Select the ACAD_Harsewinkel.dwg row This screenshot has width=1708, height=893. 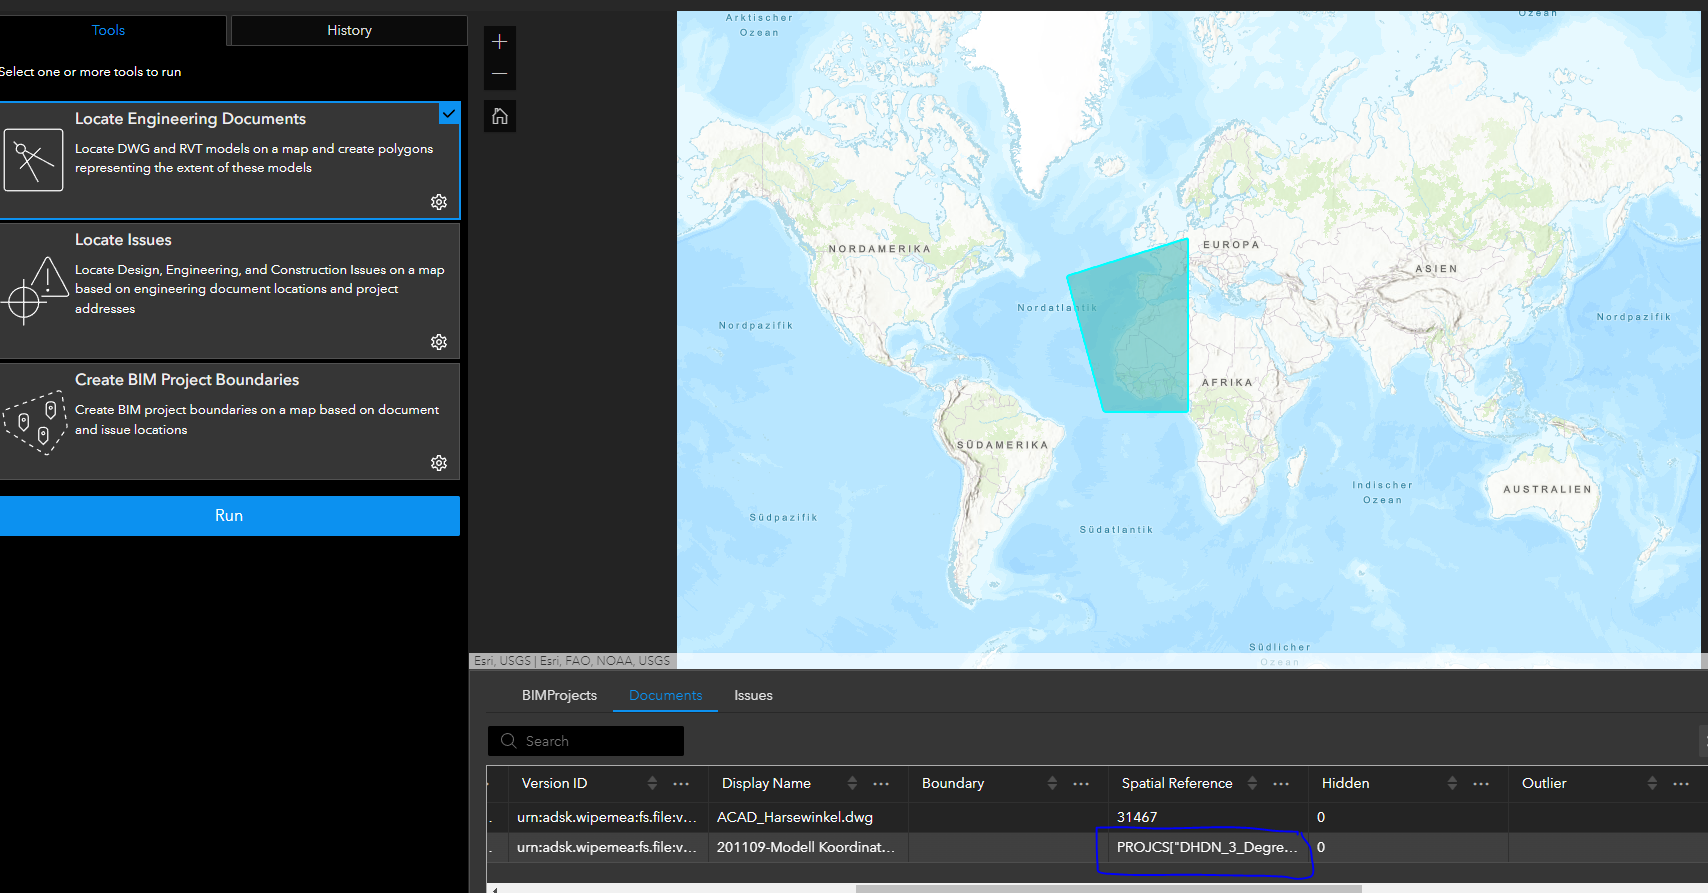[1097, 817]
